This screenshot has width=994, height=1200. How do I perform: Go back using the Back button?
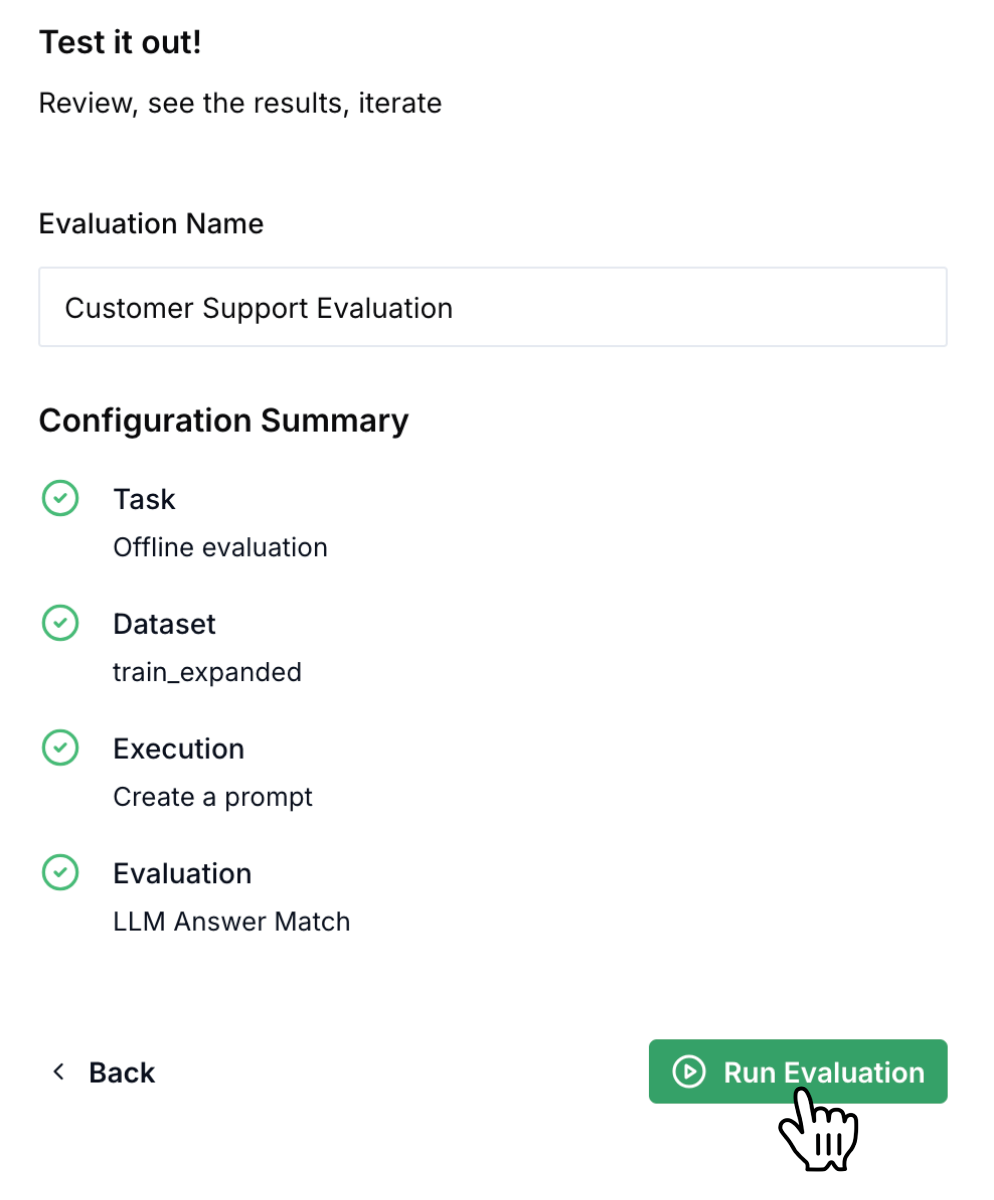pyautogui.click(x=121, y=1072)
